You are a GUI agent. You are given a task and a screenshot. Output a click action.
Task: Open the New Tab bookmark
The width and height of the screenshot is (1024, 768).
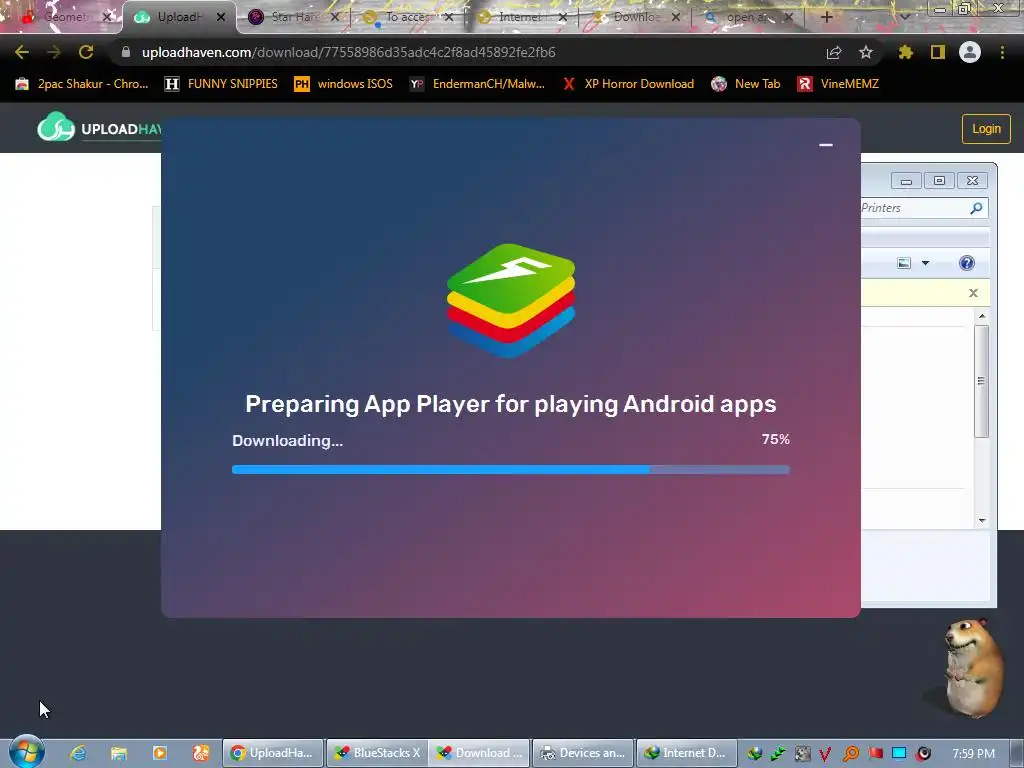tap(746, 84)
